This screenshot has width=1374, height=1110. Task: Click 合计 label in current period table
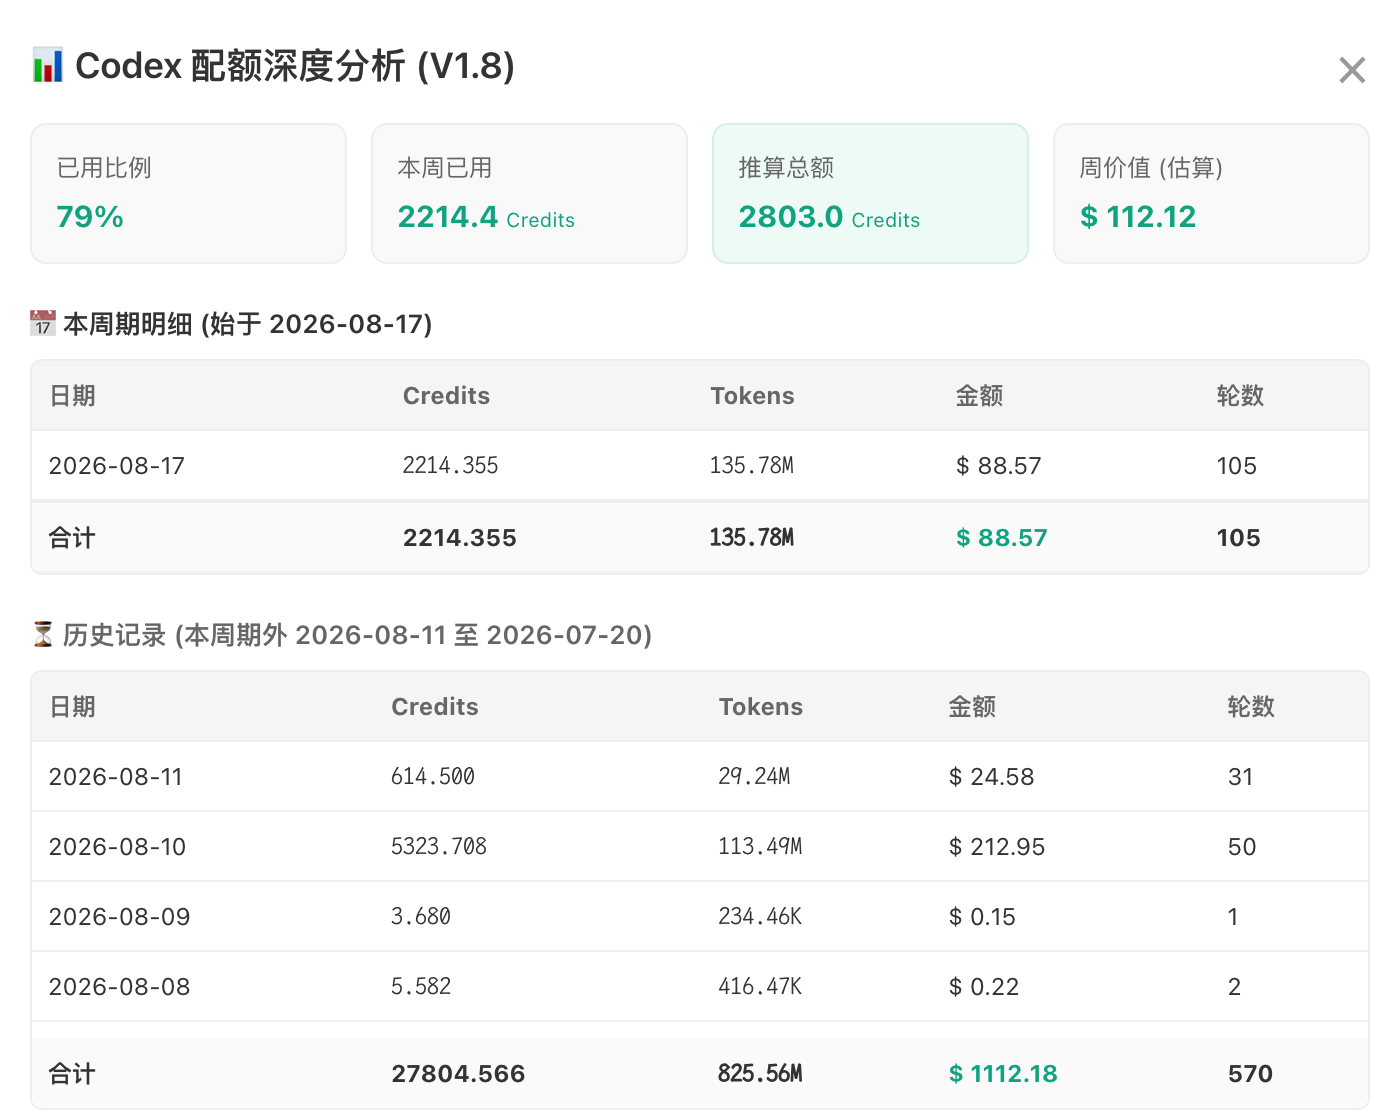(72, 538)
